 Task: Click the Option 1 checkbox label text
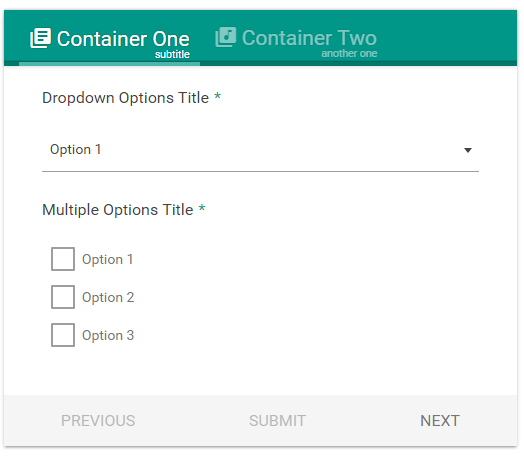coord(108,259)
